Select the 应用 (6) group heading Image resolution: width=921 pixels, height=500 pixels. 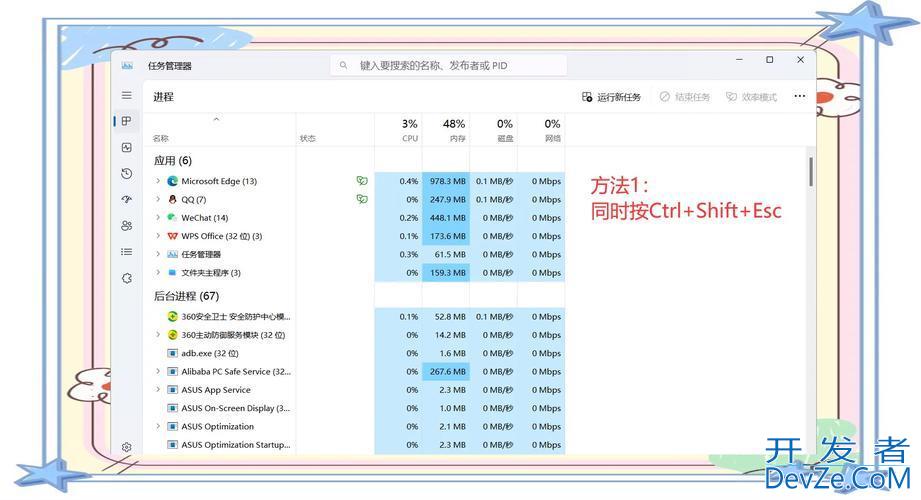pyautogui.click(x=173, y=160)
